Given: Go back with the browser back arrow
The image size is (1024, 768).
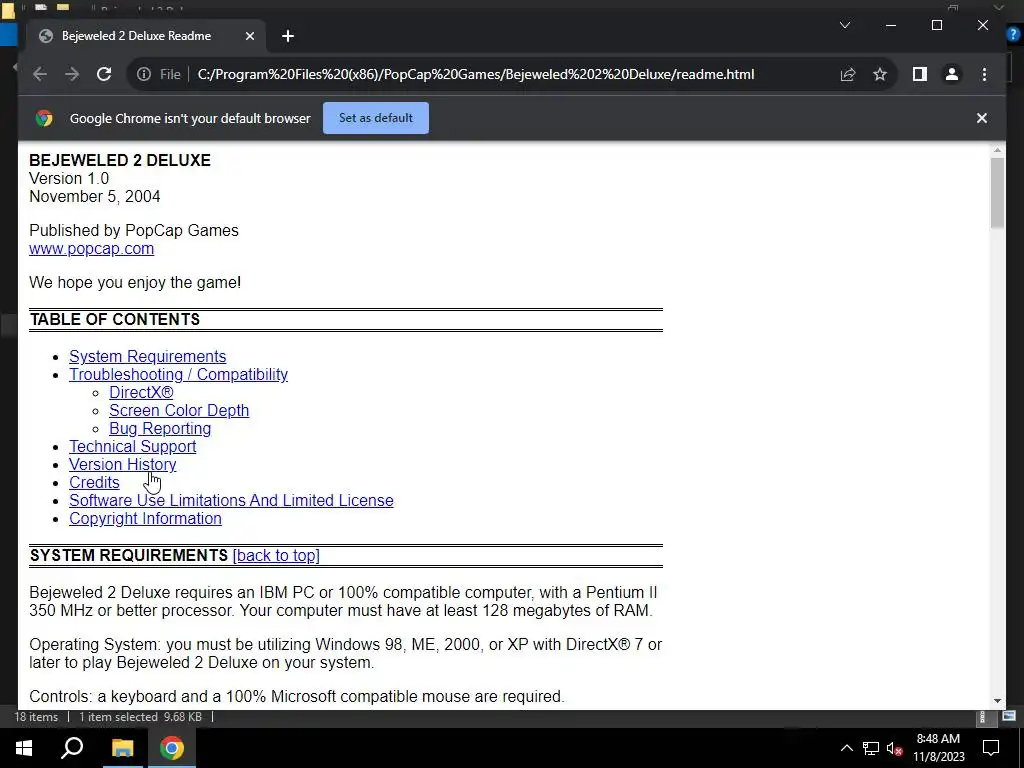Looking at the screenshot, I should pos(40,74).
